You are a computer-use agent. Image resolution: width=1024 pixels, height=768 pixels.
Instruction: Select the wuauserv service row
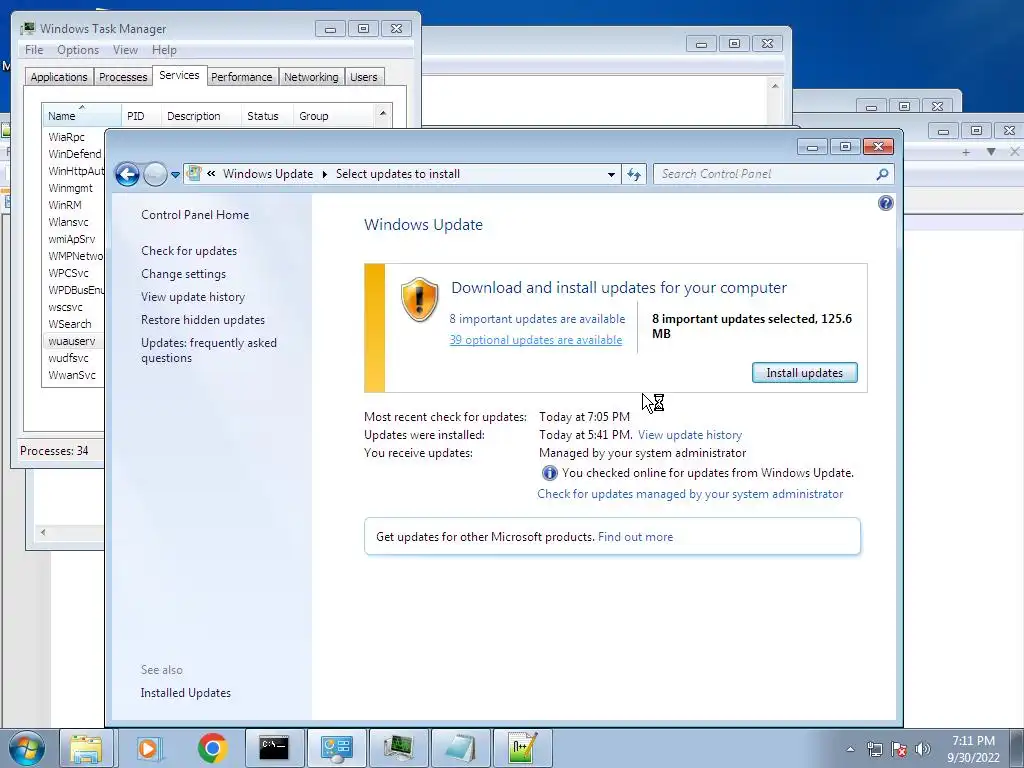click(x=73, y=341)
